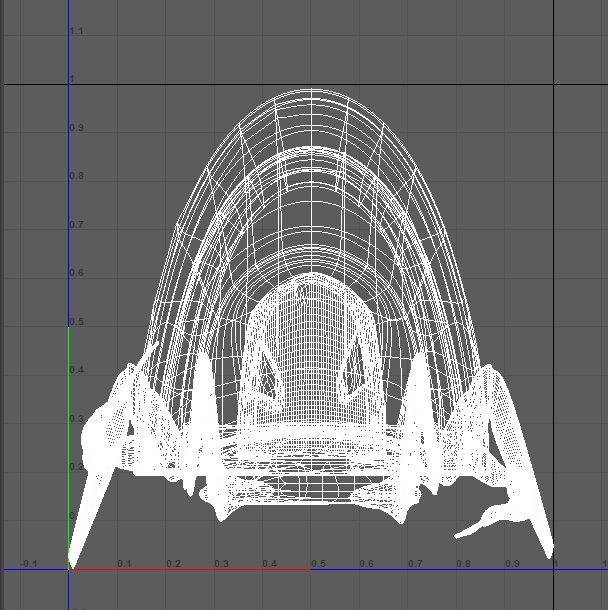The width and height of the screenshot is (608, 610).
Task: Click the 0.9 label on horizontal U axis
Action: 512,564
